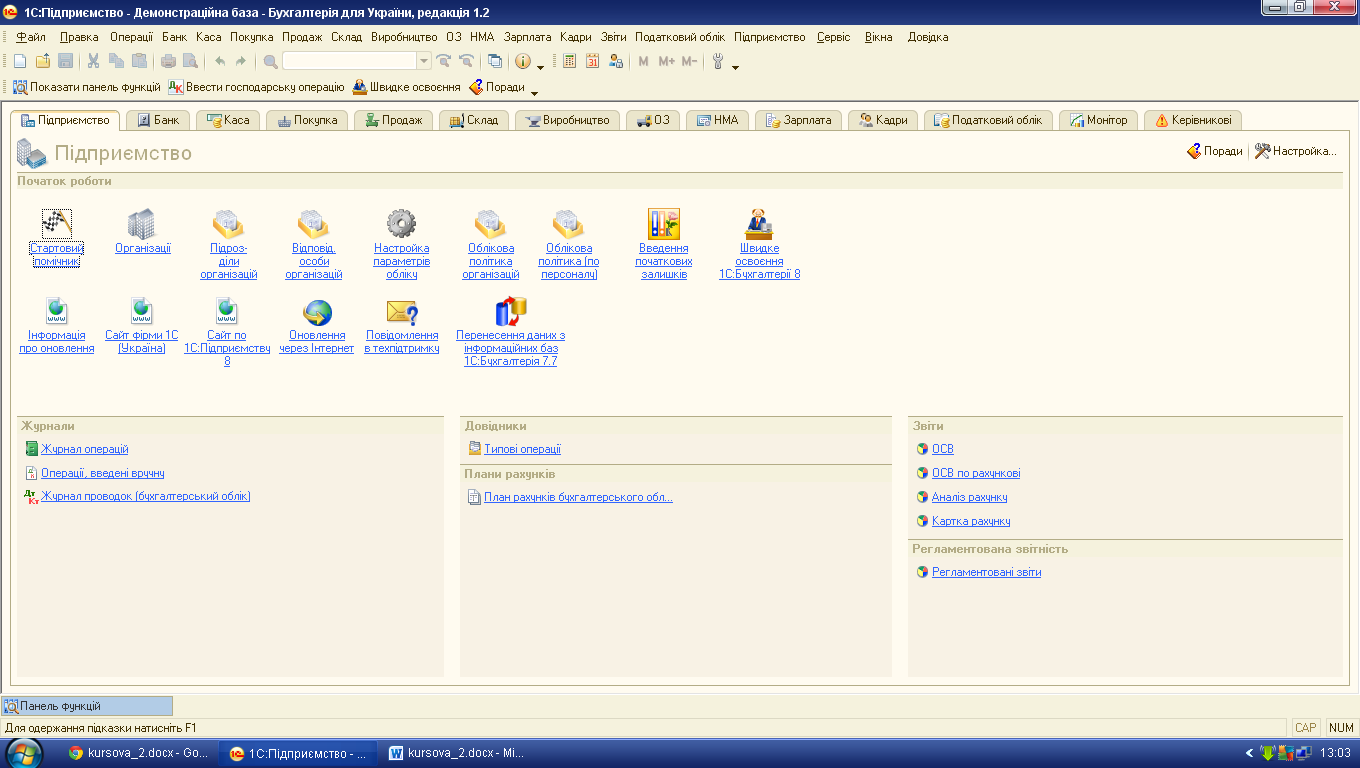This screenshot has height=768, width=1360.
Task: Open the search text dropdown arrow
Action: (x=424, y=61)
